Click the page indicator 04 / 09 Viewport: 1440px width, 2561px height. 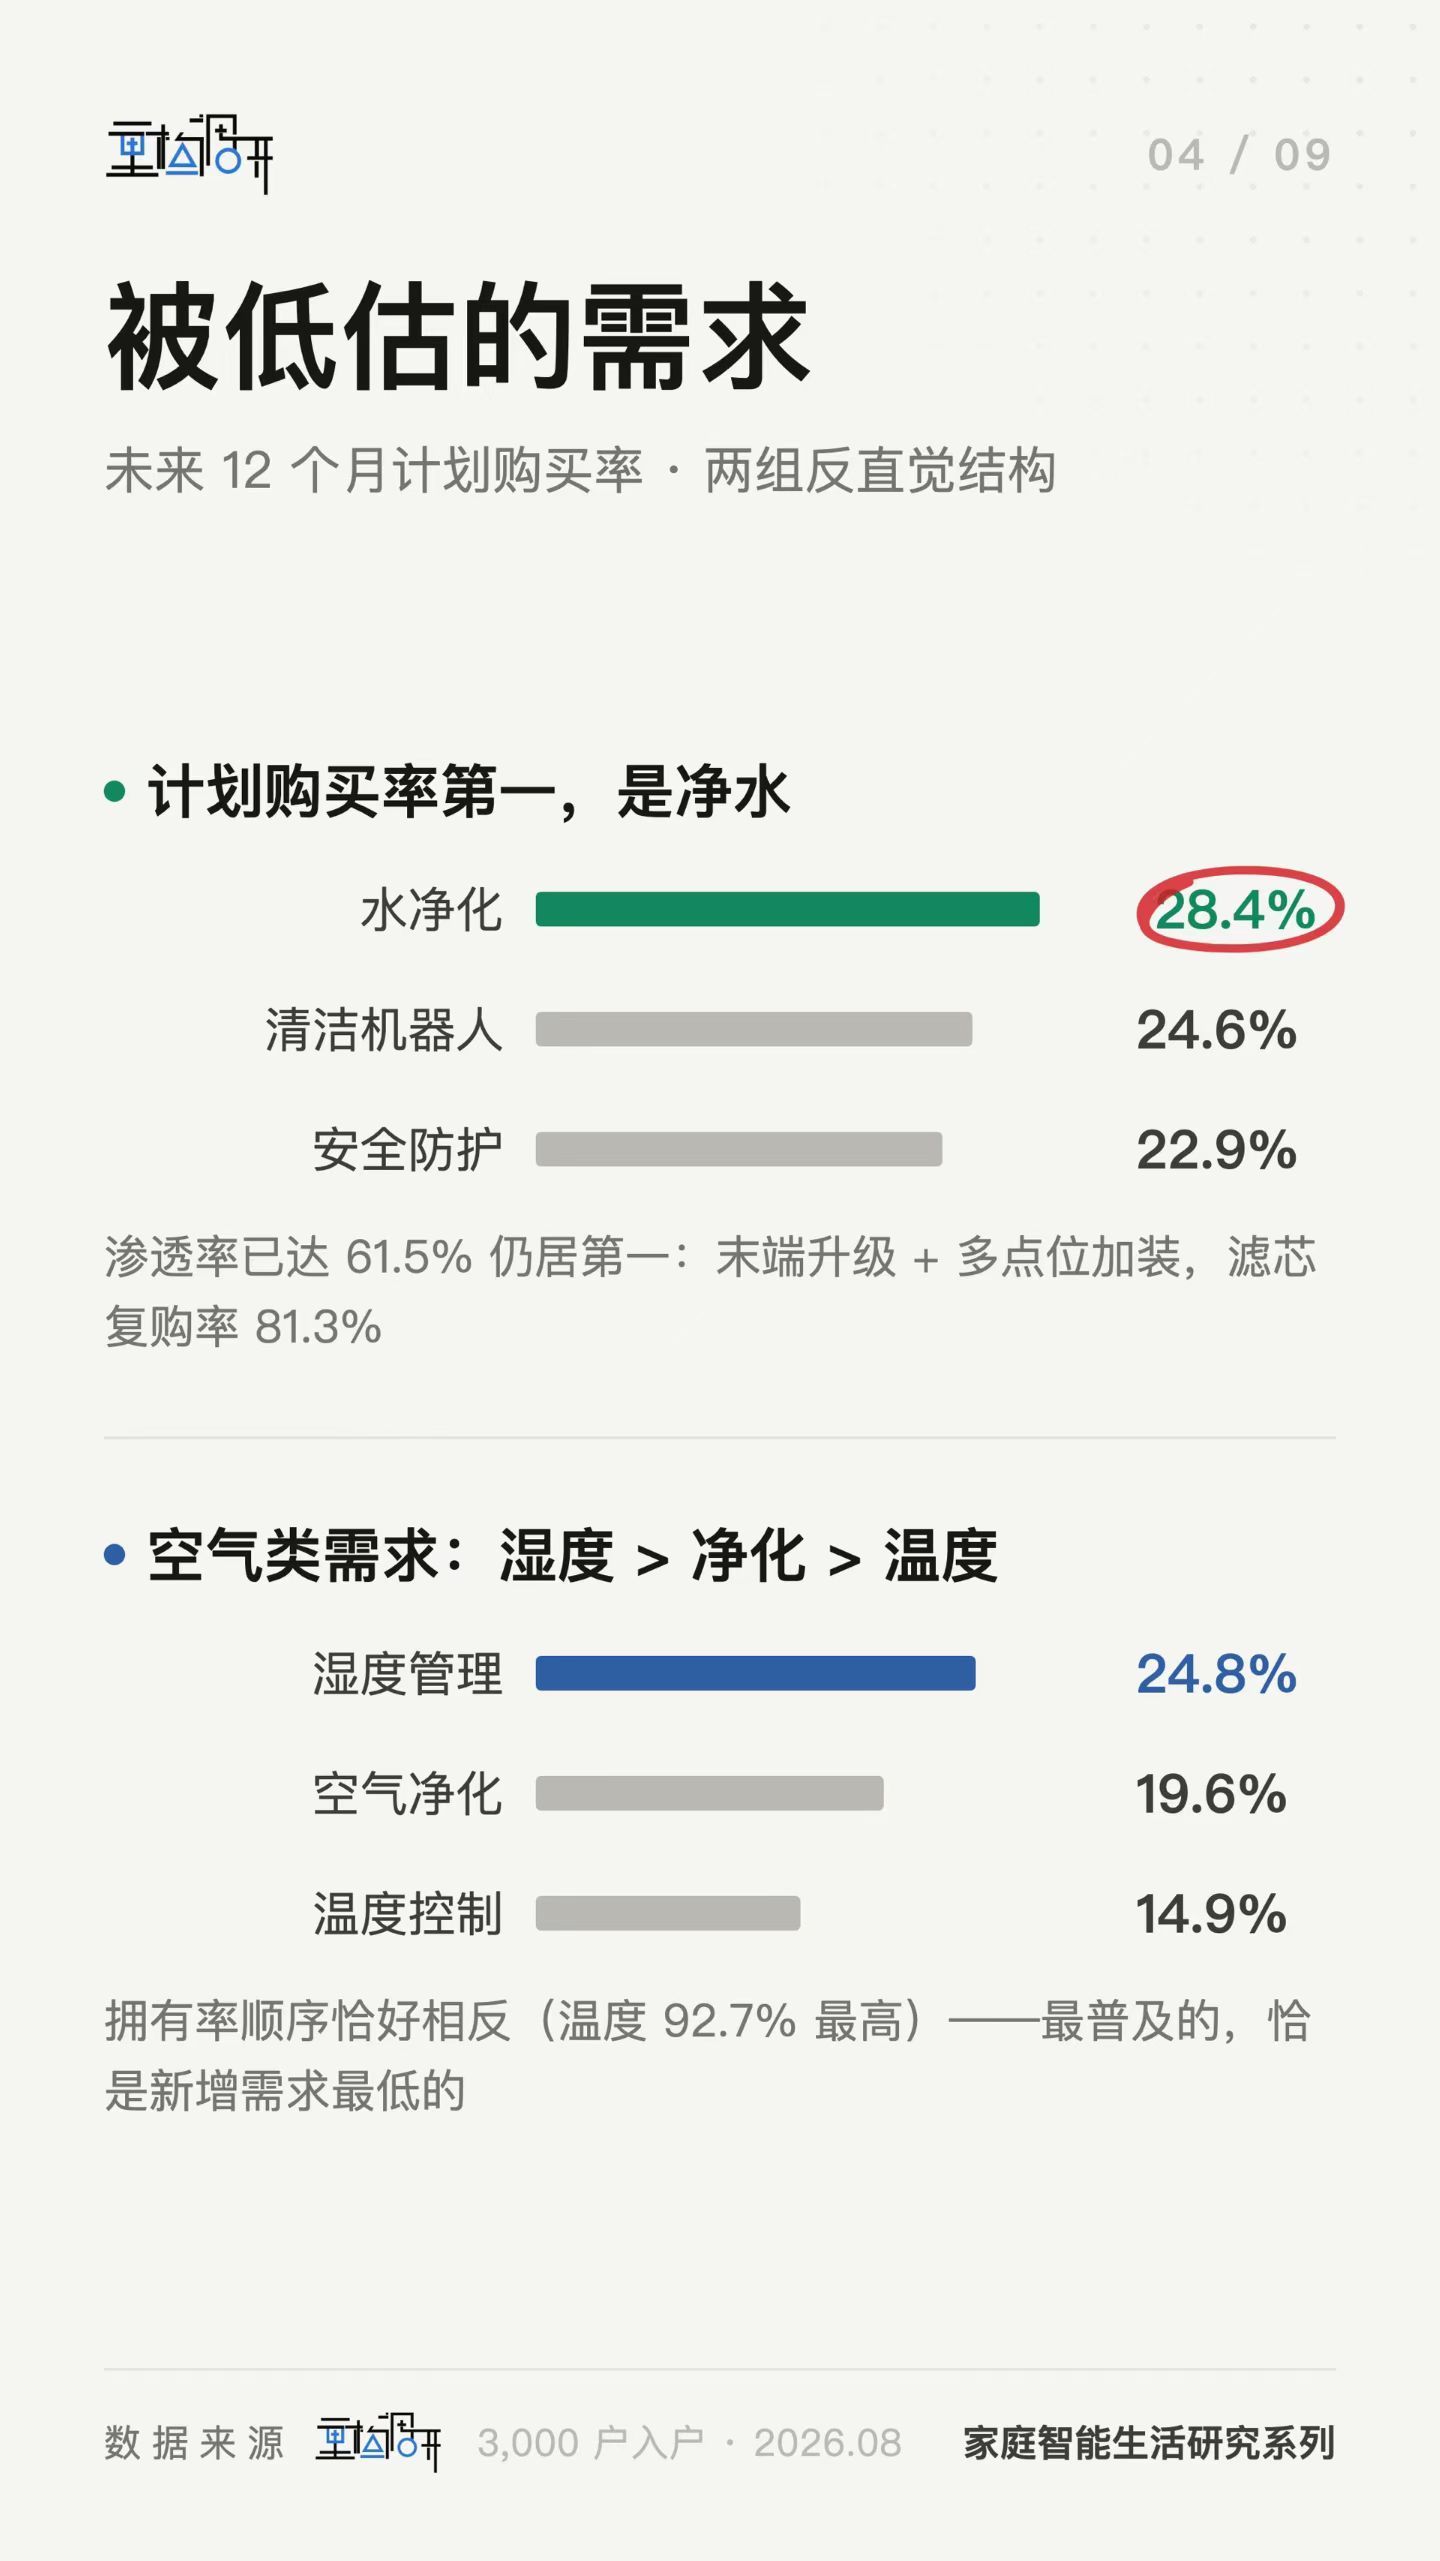1239,155
